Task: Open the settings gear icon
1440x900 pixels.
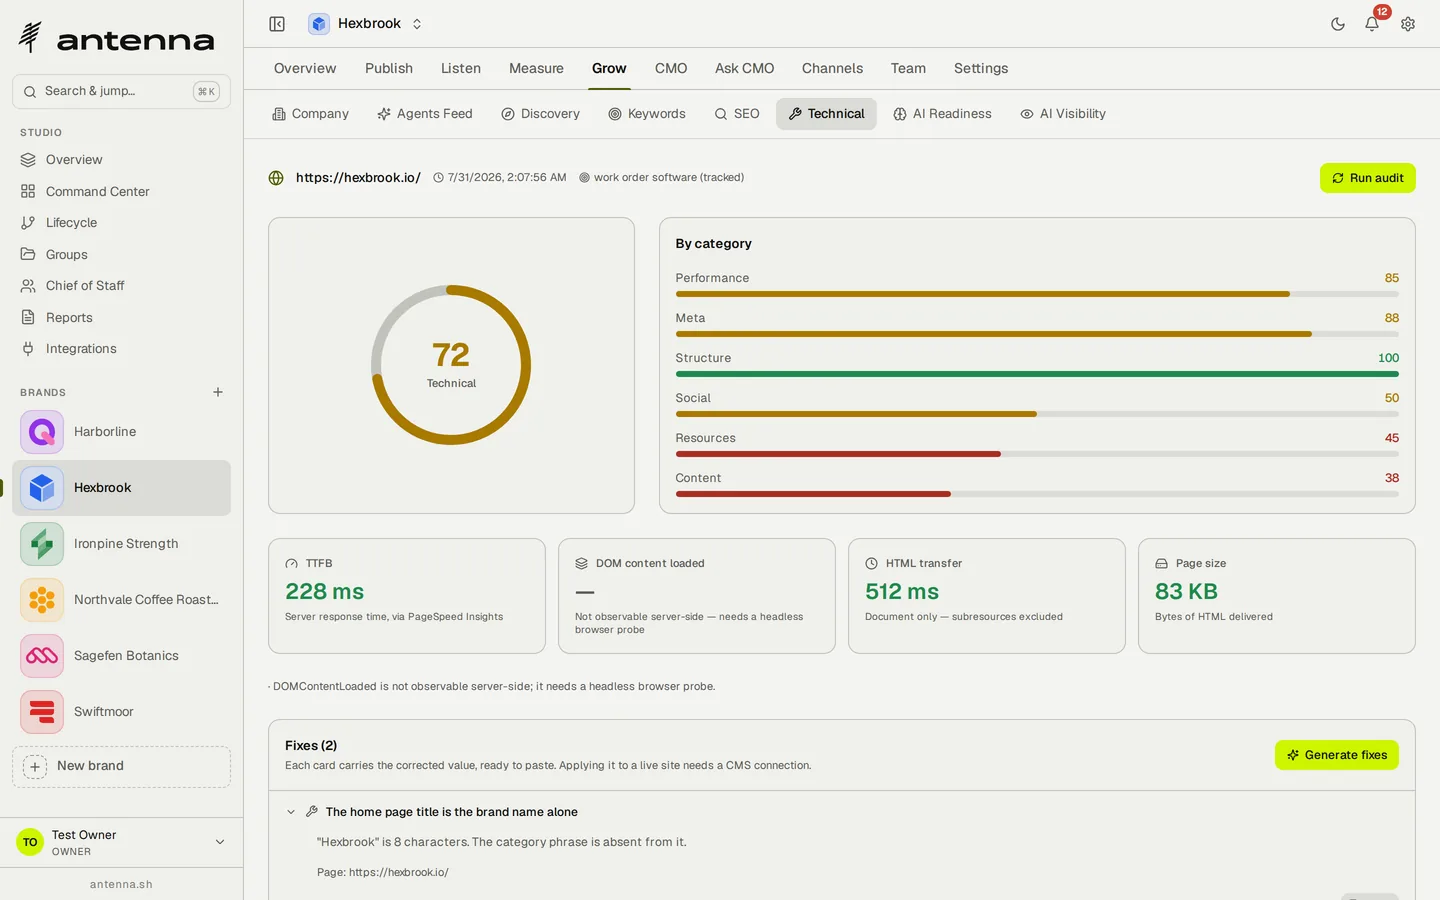Action: (1408, 24)
